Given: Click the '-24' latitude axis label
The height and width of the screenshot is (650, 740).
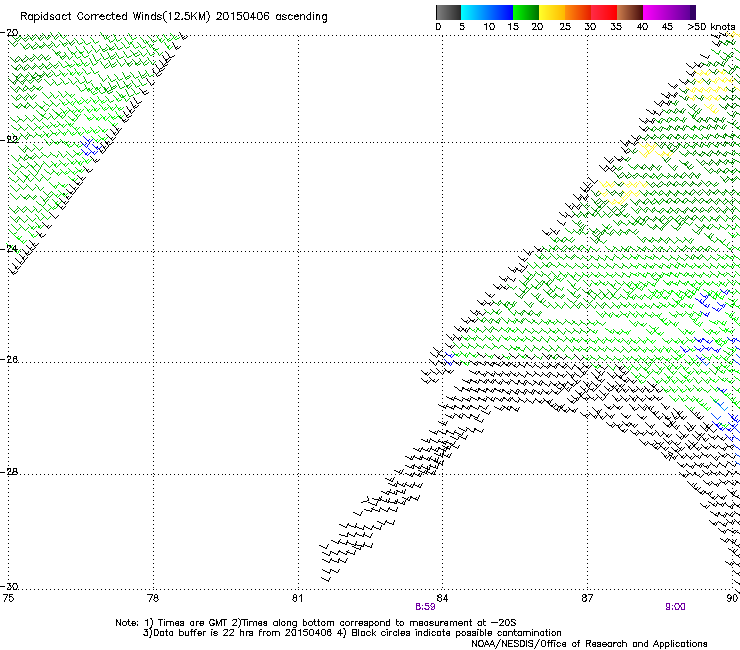Looking at the screenshot, I should pos(9,249).
